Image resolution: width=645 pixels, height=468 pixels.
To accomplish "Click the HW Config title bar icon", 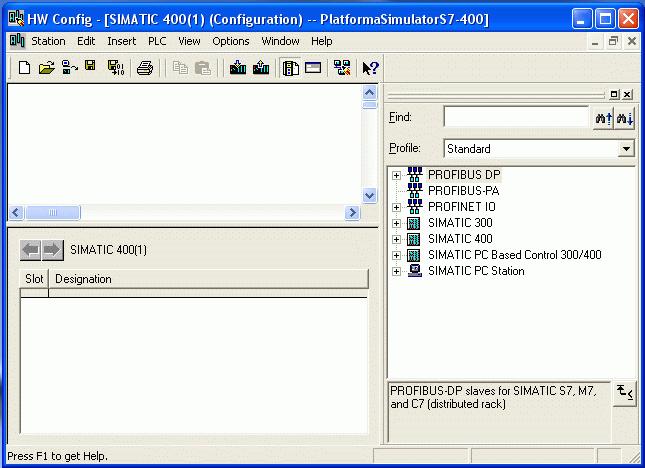I will [16, 19].
